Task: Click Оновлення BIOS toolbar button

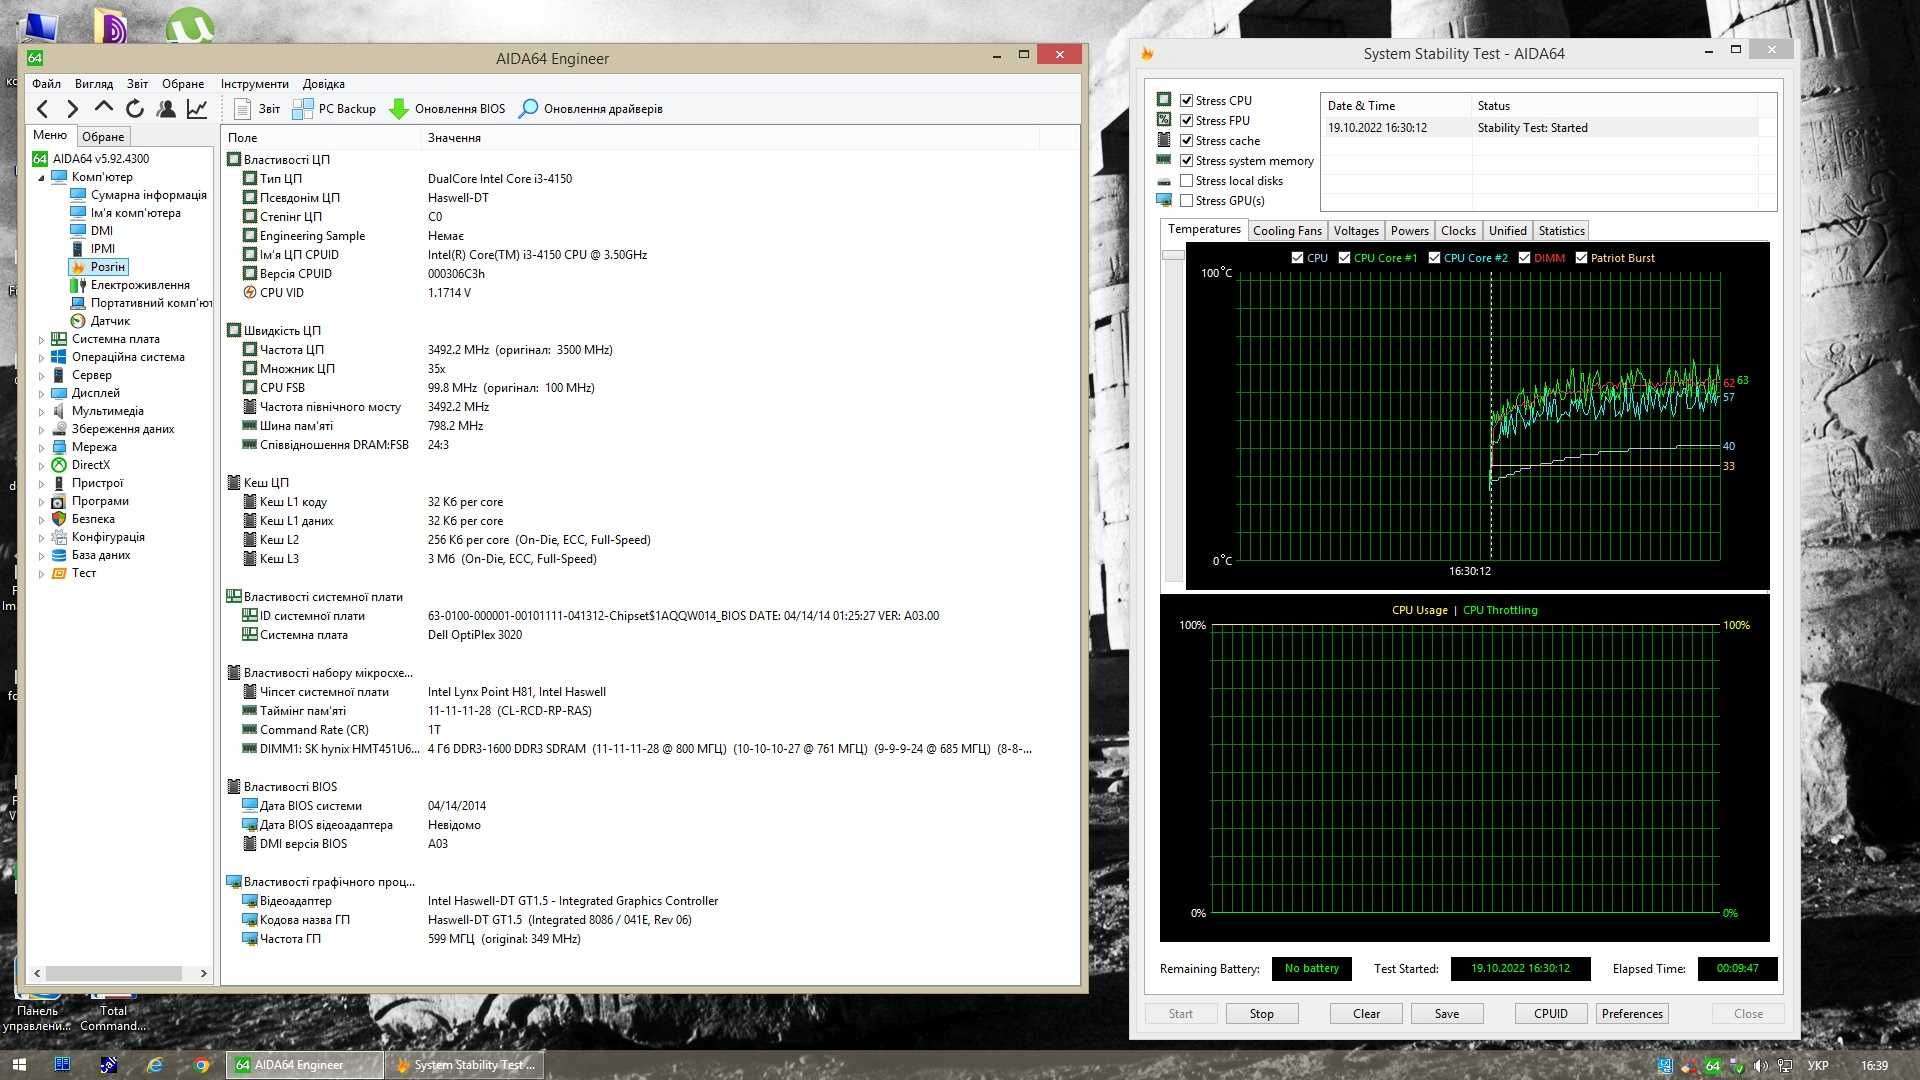Action: [447, 109]
